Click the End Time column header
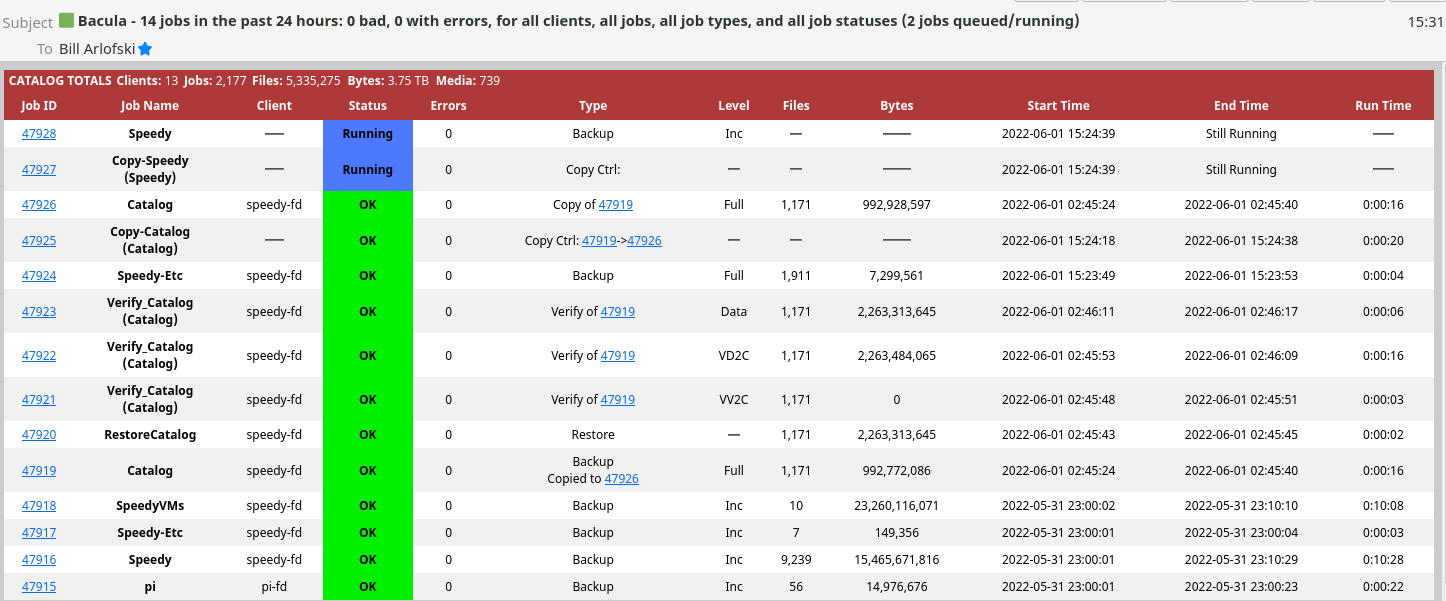The image size is (1446, 601). coord(1241,106)
